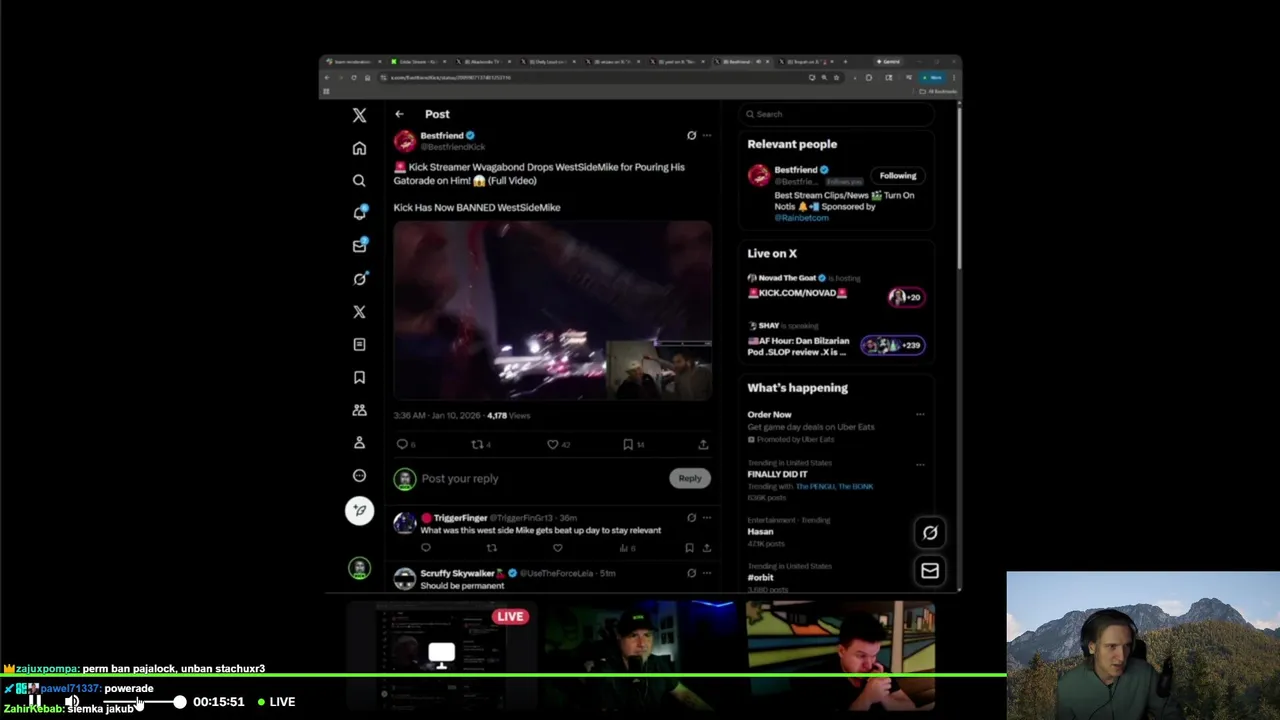Click the reply icon under the main post
This screenshot has height=720, width=1280.
point(402,444)
